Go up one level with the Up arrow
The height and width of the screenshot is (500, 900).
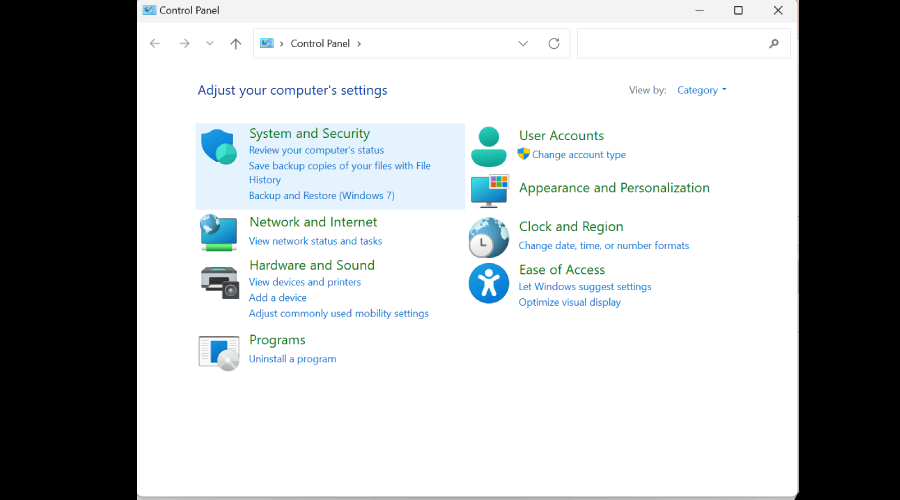[235, 44]
